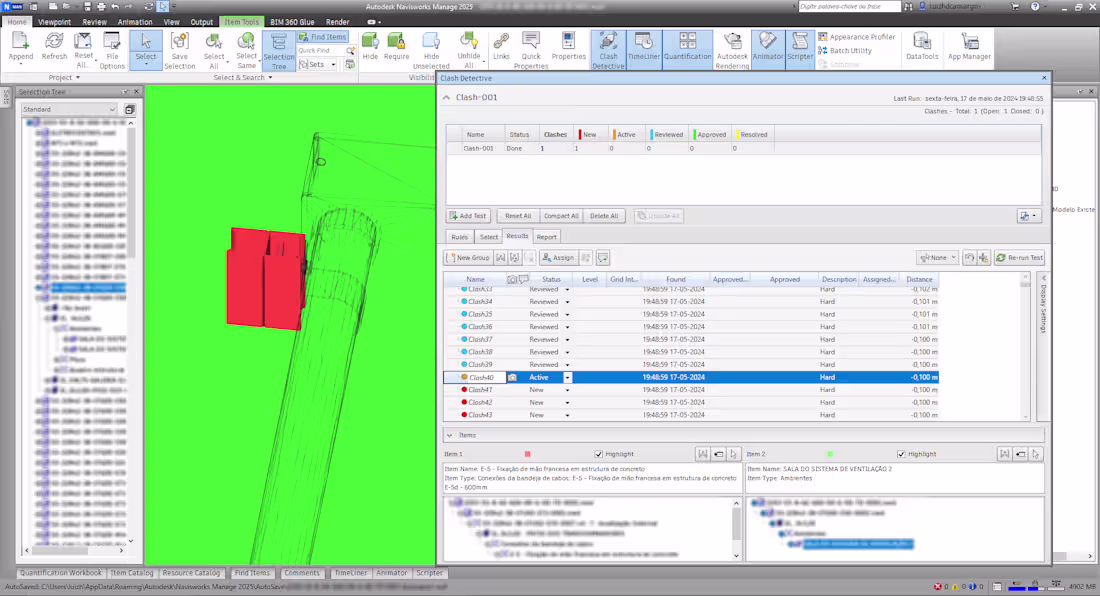Open the Viewpoint ribbon tab

tap(53, 21)
